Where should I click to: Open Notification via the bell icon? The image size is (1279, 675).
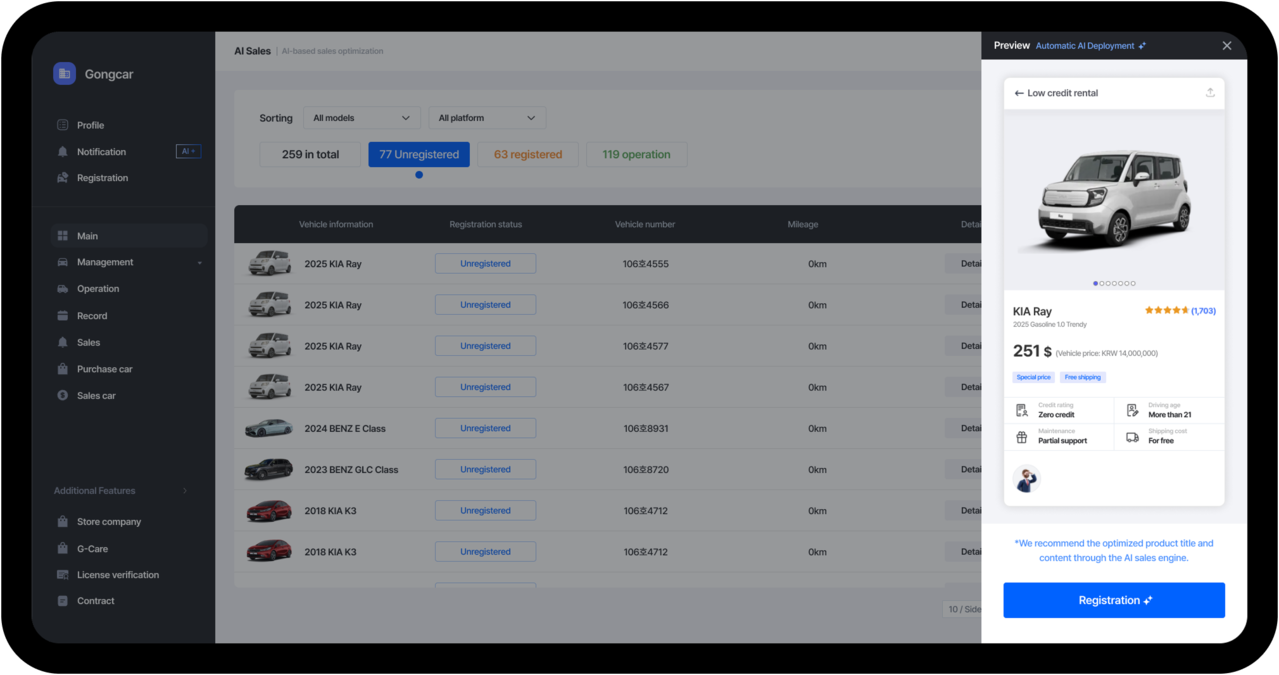63,152
